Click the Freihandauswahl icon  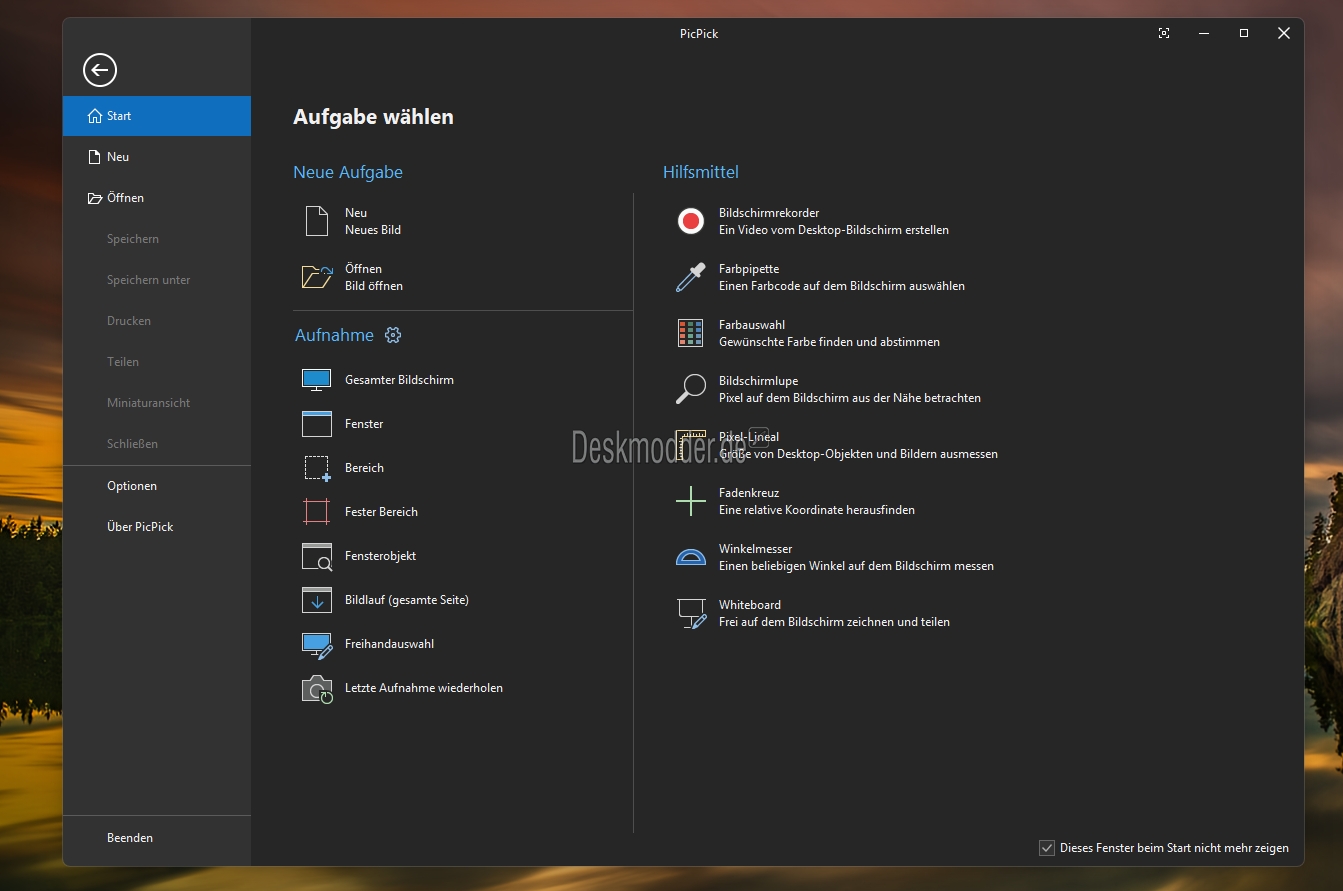pos(317,645)
